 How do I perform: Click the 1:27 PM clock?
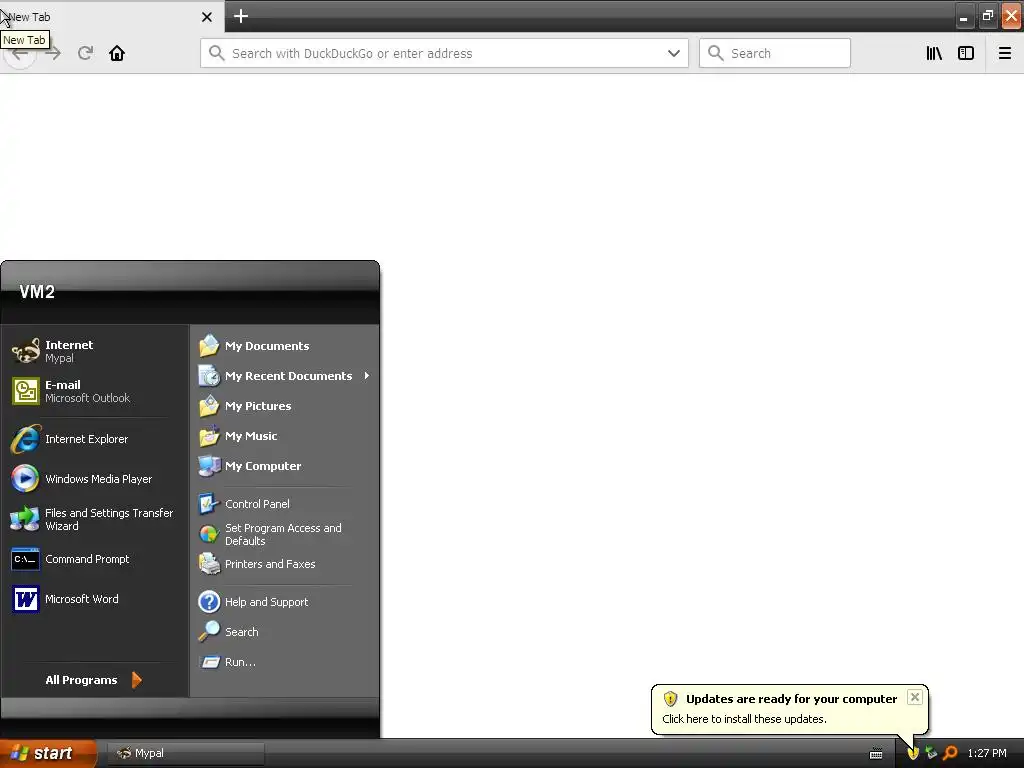point(987,753)
